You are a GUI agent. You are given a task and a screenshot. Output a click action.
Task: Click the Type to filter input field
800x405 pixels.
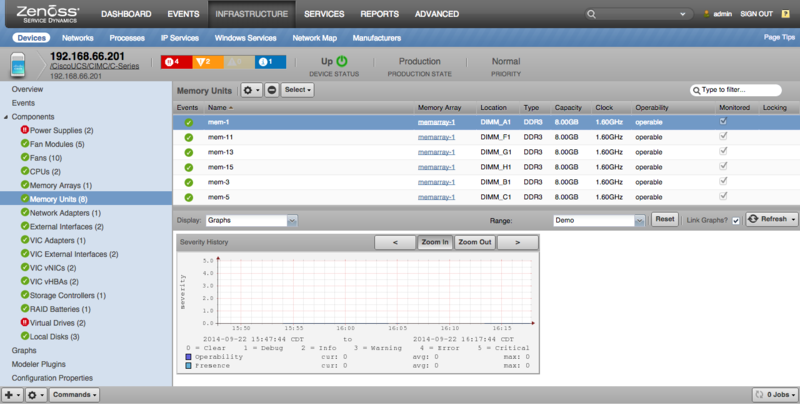[736, 90]
